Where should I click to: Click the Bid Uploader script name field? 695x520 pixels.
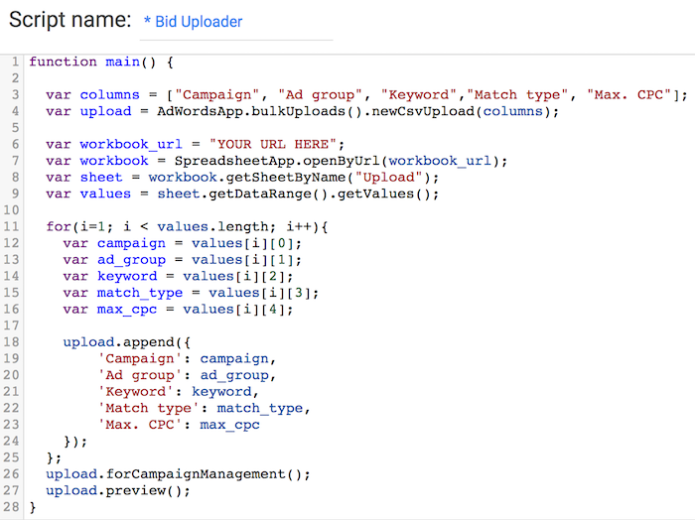click(x=236, y=22)
